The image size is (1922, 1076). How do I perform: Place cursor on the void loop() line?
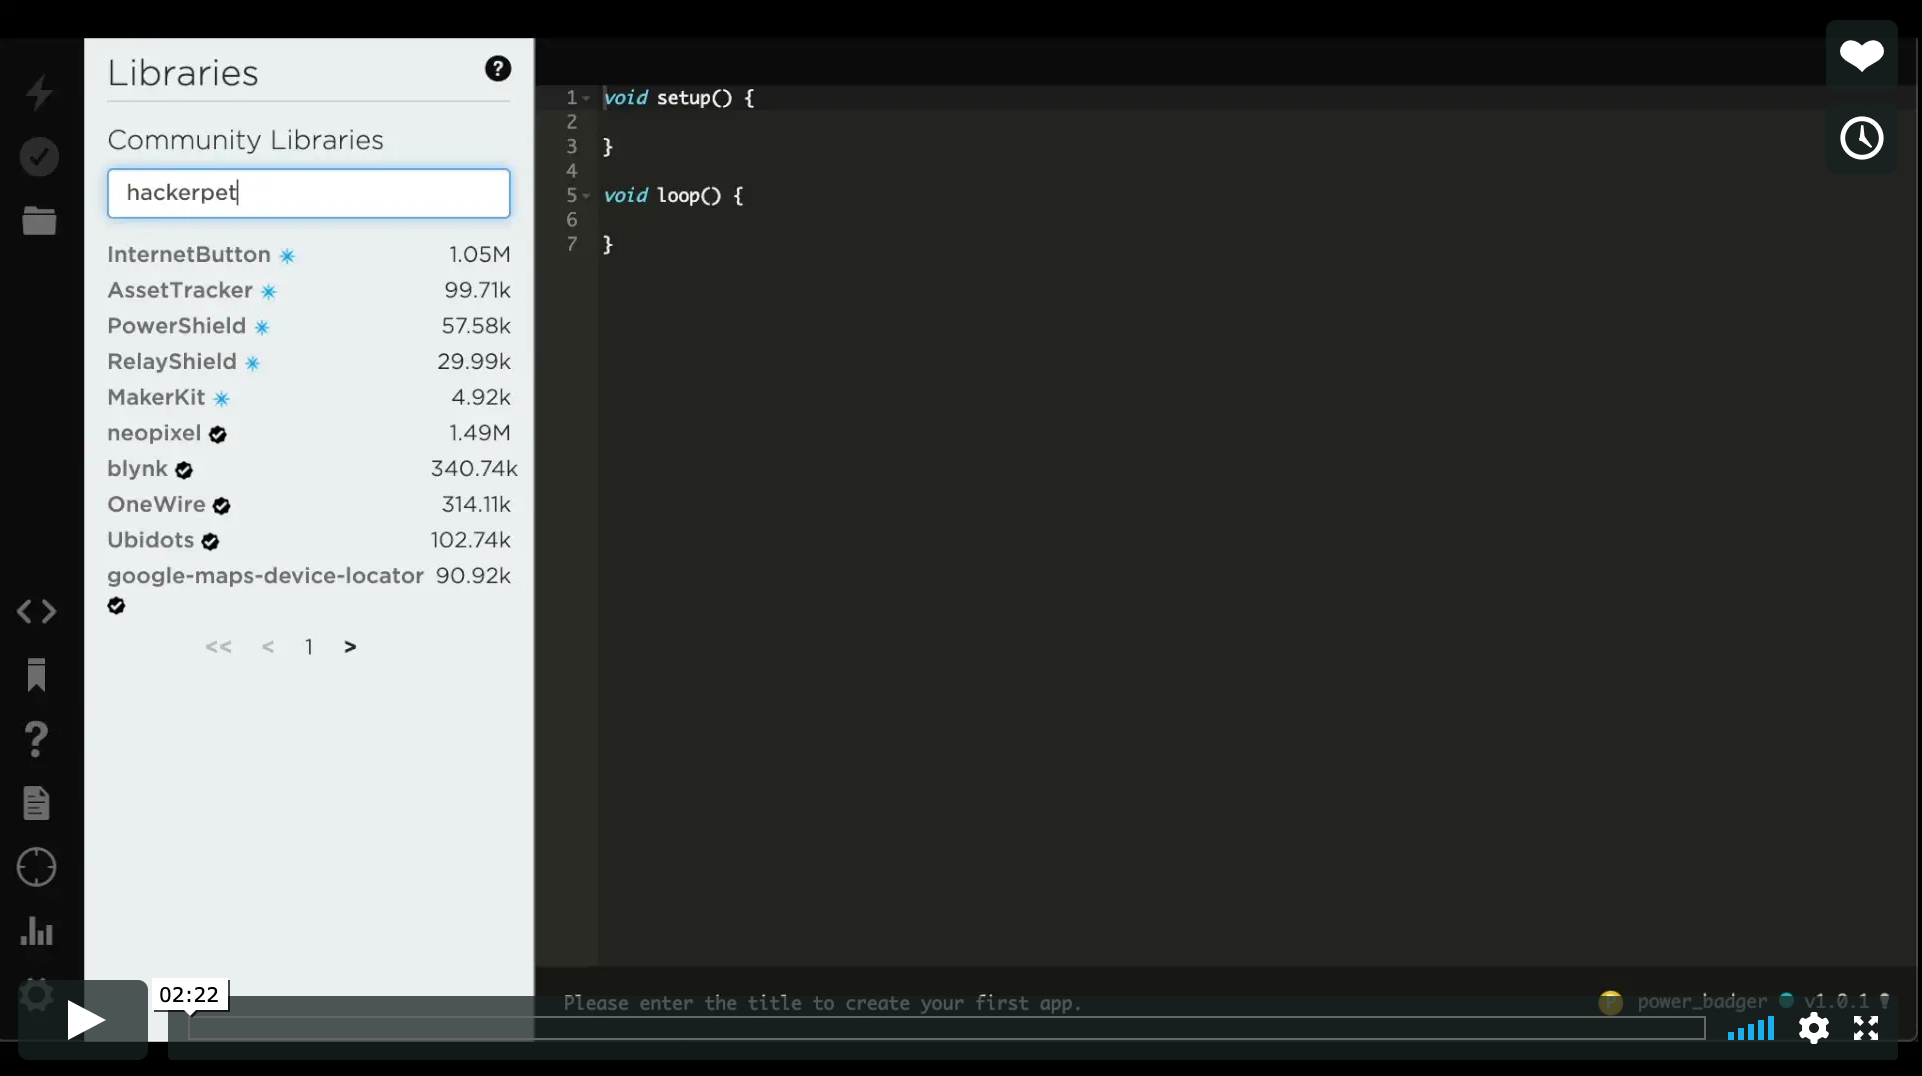673,196
